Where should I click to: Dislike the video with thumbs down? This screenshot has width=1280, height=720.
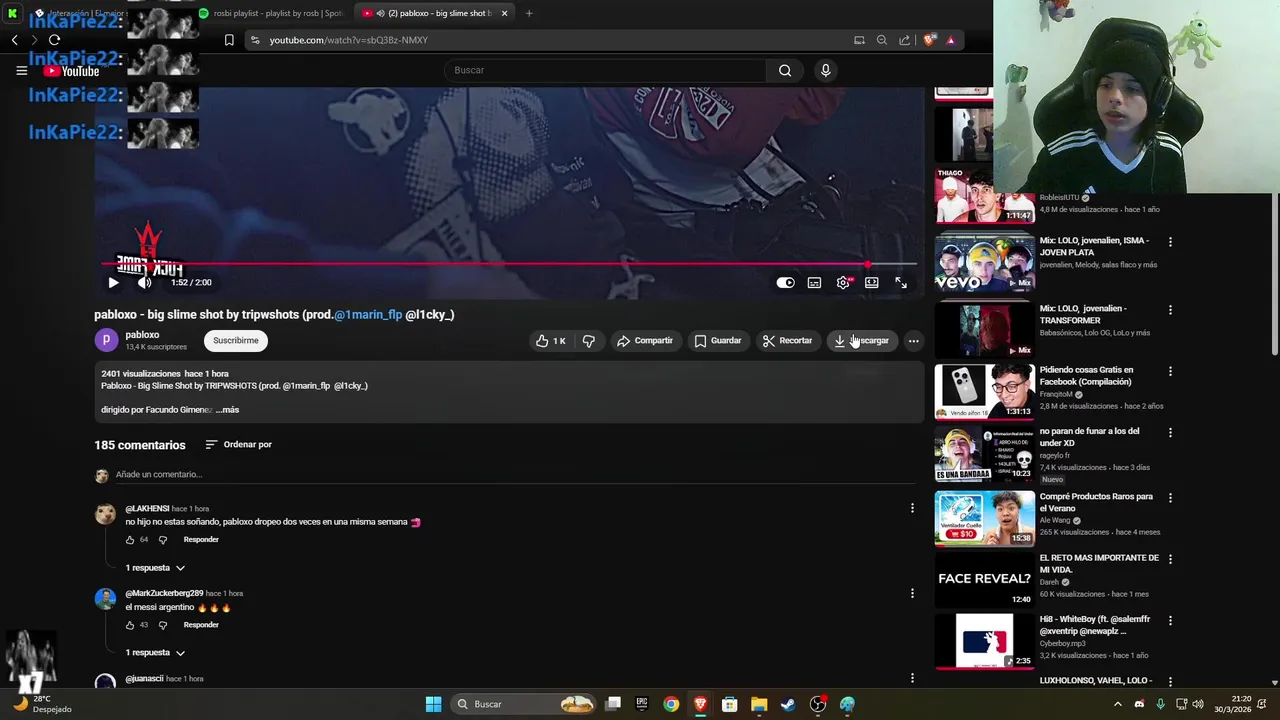(589, 341)
